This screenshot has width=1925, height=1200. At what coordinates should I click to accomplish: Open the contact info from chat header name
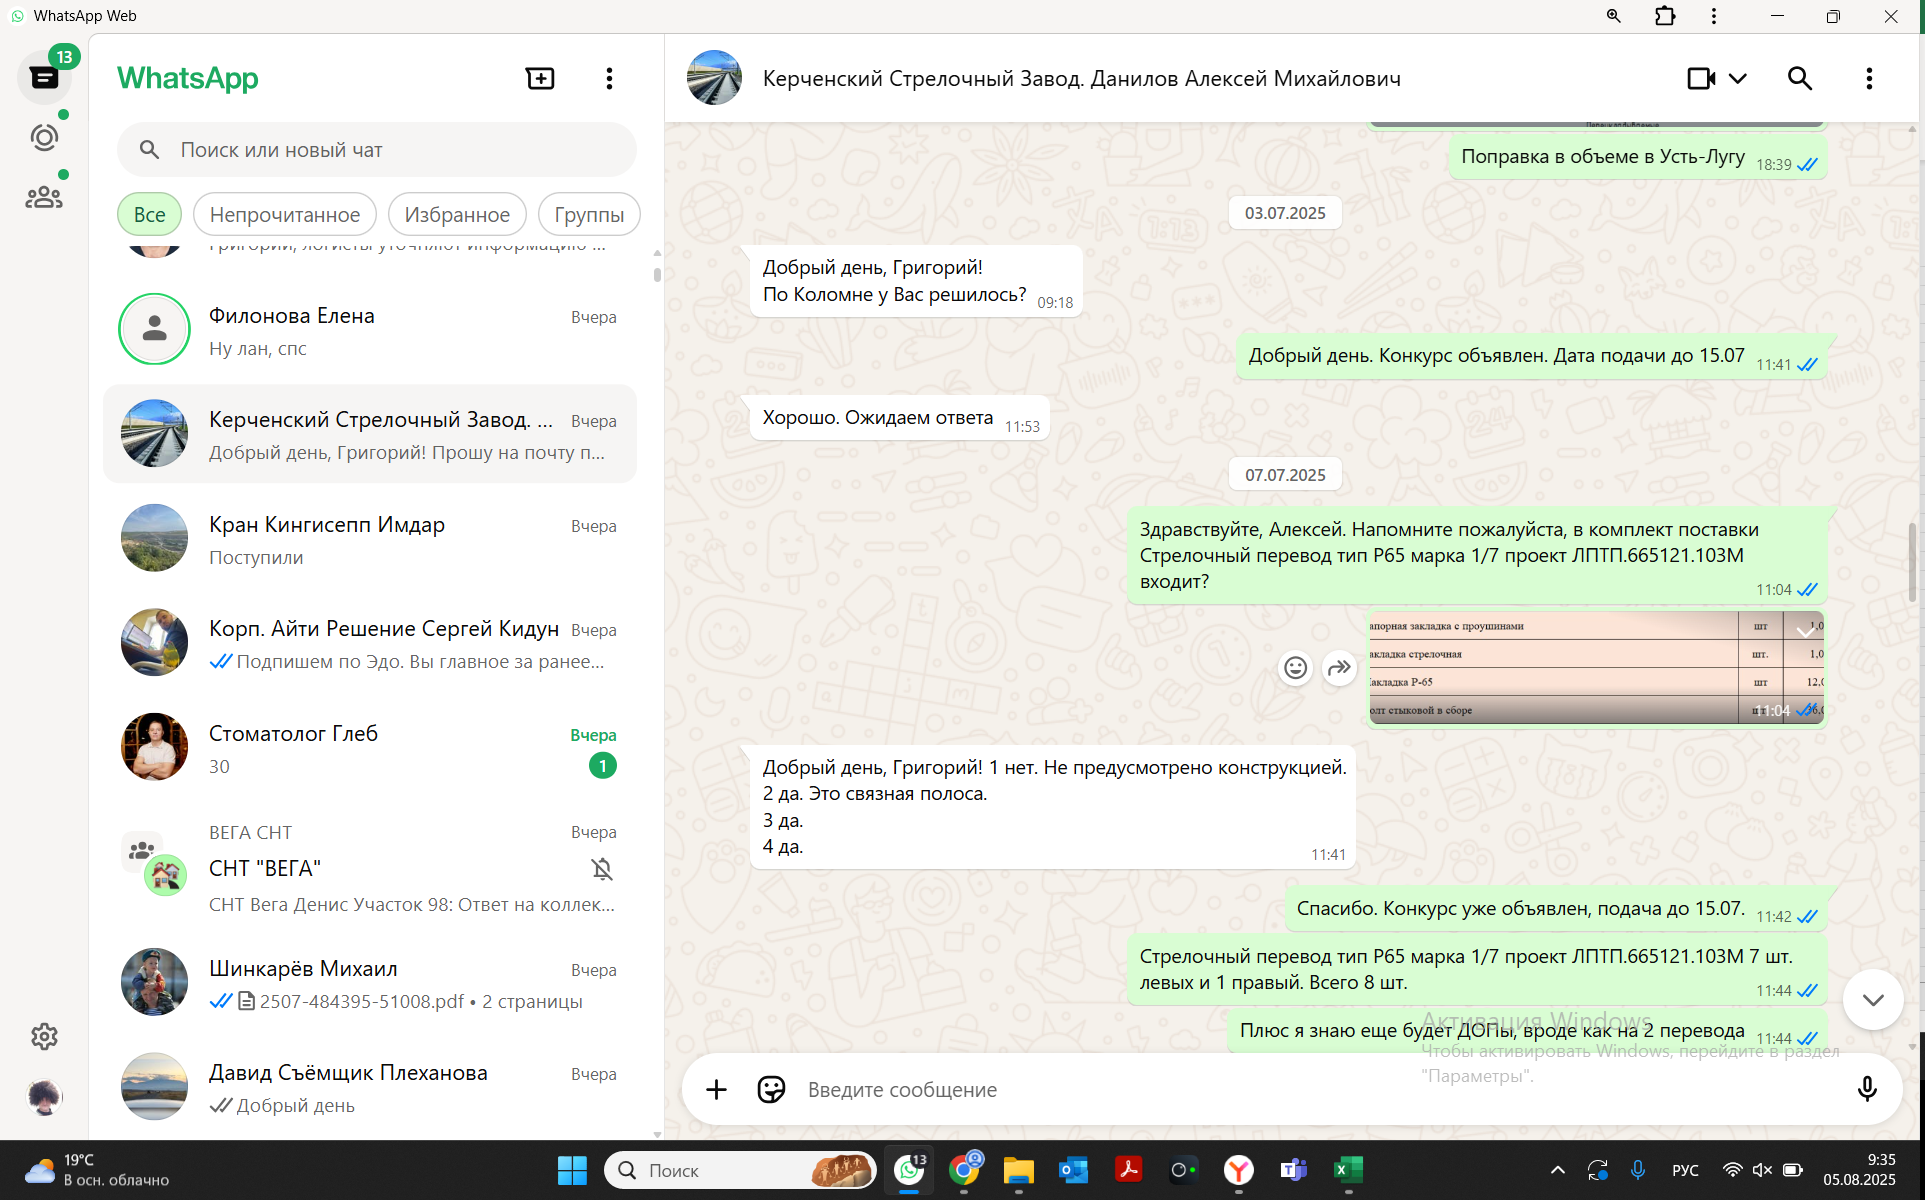coord(1081,78)
